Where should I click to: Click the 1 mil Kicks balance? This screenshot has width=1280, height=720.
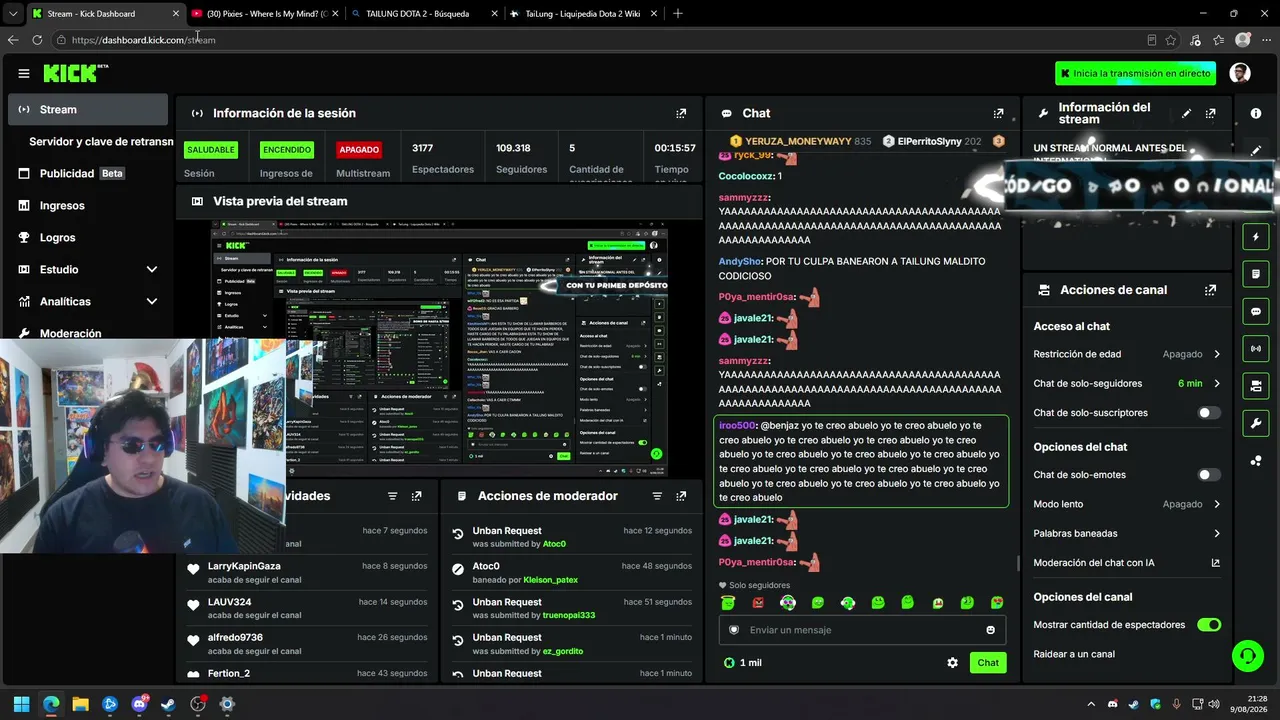pos(743,662)
